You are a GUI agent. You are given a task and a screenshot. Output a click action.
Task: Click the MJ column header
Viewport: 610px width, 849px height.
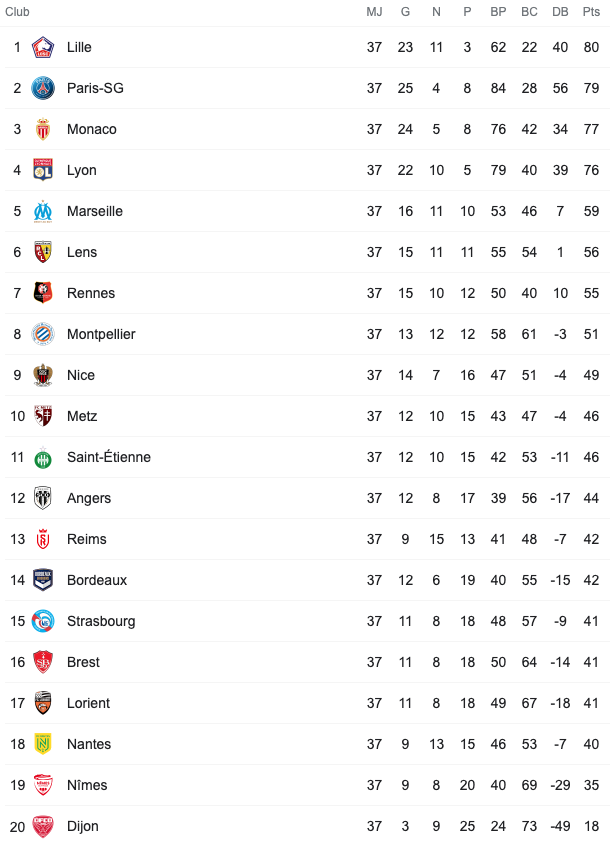[374, 12]
